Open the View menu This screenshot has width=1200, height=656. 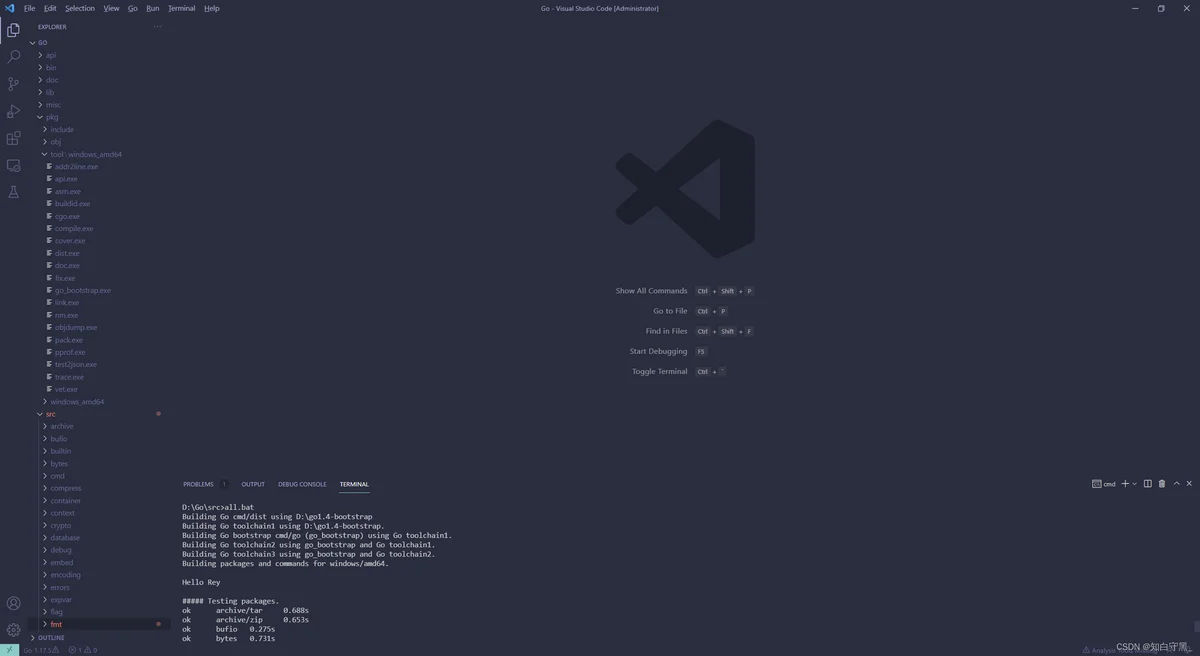tap(111, 8)
